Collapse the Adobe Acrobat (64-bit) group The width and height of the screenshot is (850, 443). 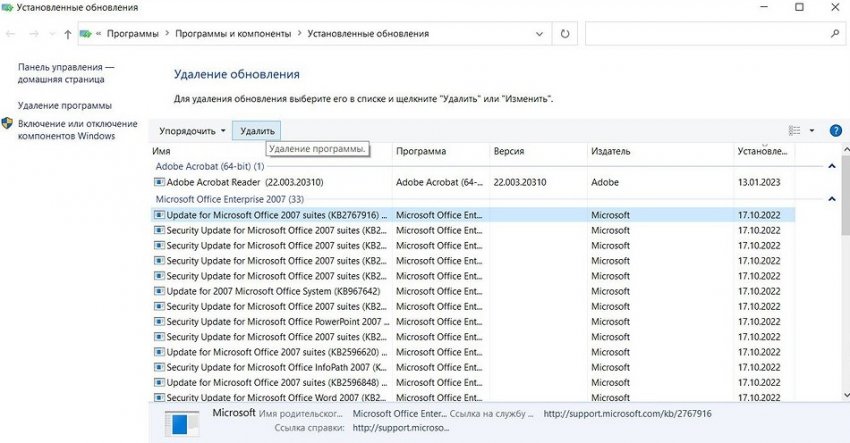(x=832, y=166)
